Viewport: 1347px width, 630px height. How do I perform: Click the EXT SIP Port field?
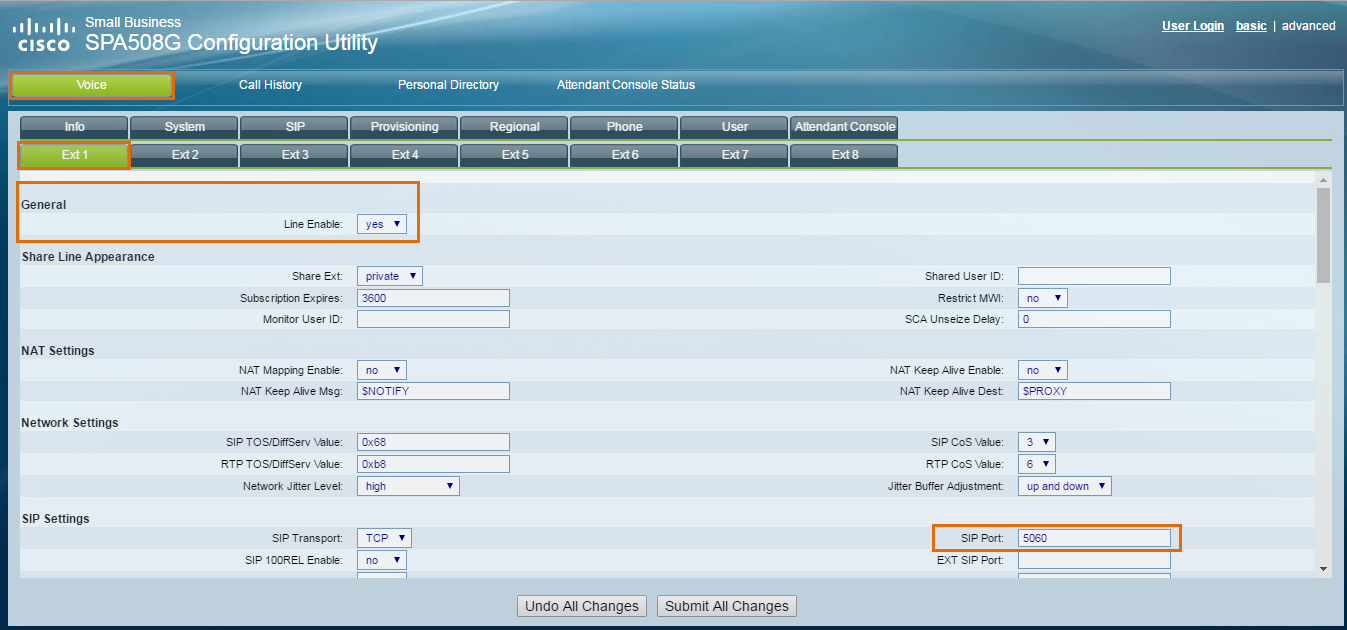pyautogui.click(x=1094, y=560)
